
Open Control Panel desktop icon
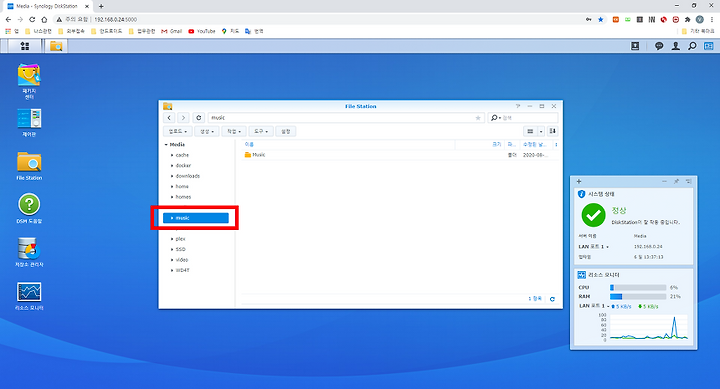pos(29,123)
